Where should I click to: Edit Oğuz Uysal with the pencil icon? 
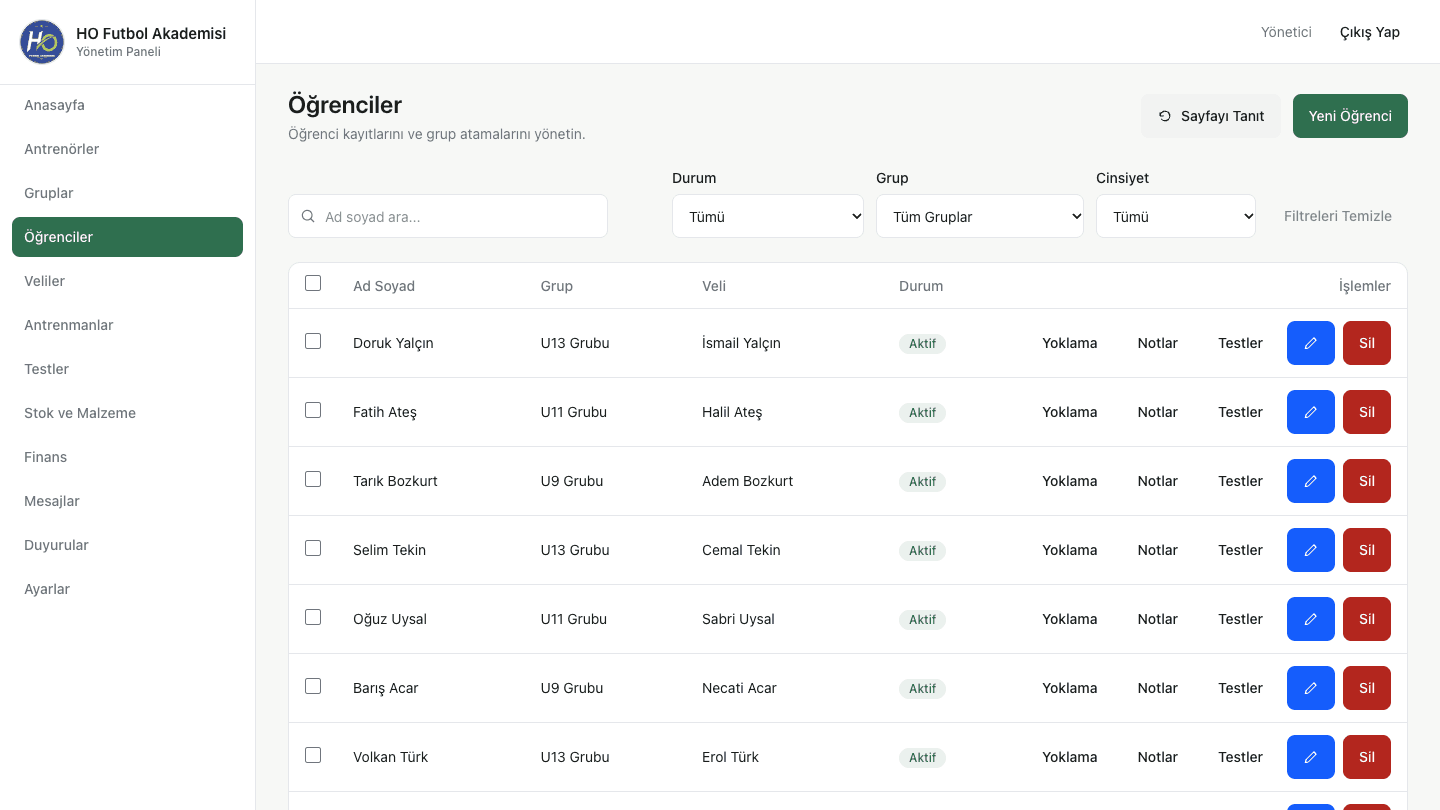(1311, 619)
